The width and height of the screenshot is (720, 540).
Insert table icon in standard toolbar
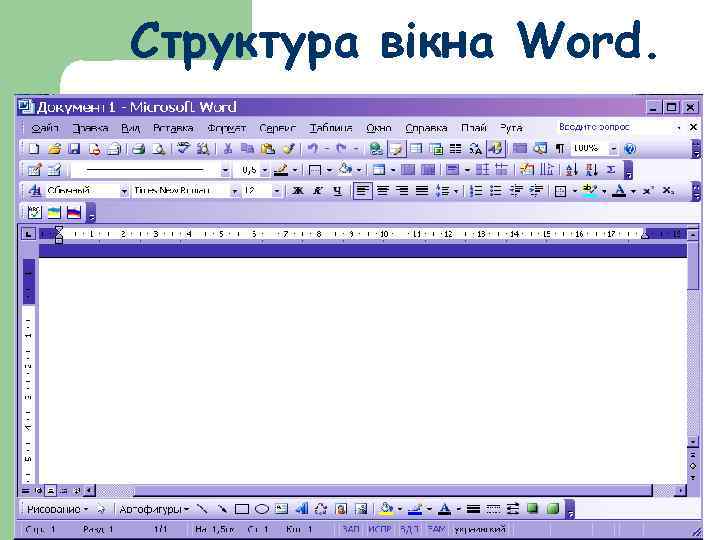[416, 149]
